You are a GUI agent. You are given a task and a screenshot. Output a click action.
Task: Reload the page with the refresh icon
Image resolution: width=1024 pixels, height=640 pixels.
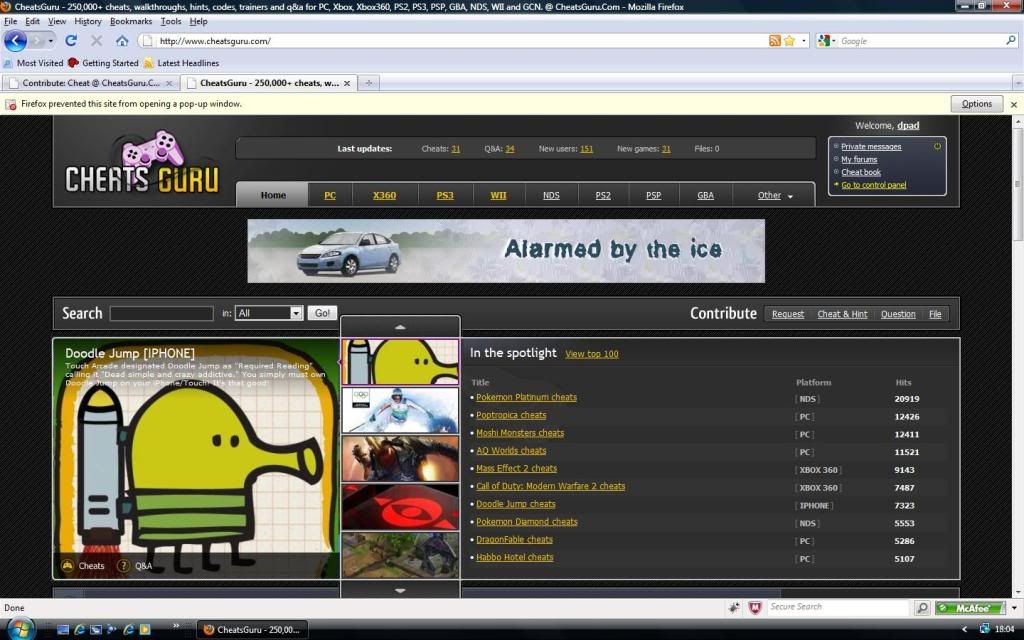(71, 40)
